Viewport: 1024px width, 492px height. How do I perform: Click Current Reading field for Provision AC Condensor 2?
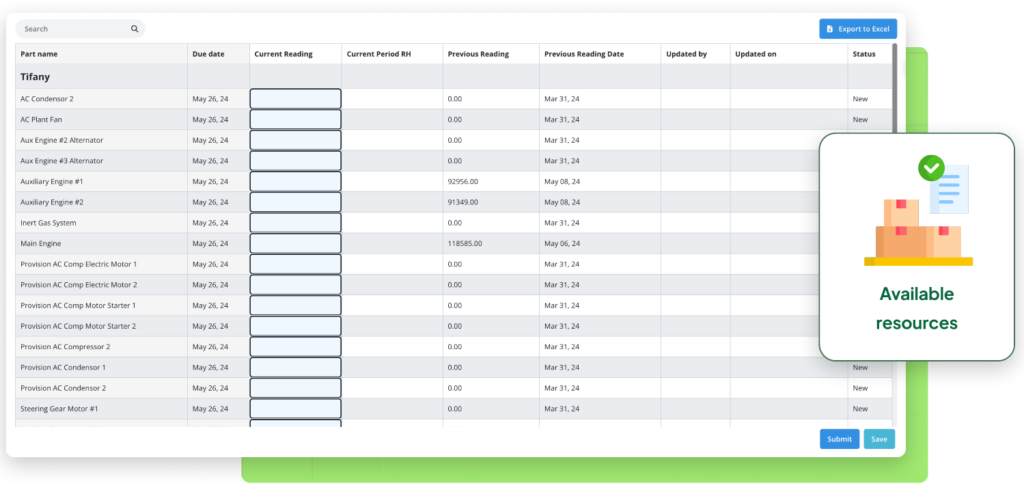[295, 388]
